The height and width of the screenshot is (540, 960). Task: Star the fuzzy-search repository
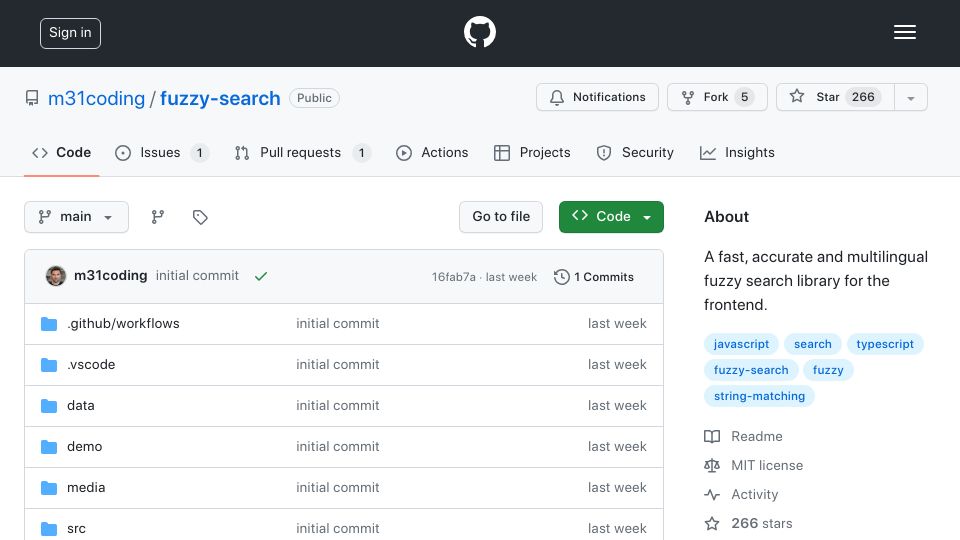[x=835, y=97]
